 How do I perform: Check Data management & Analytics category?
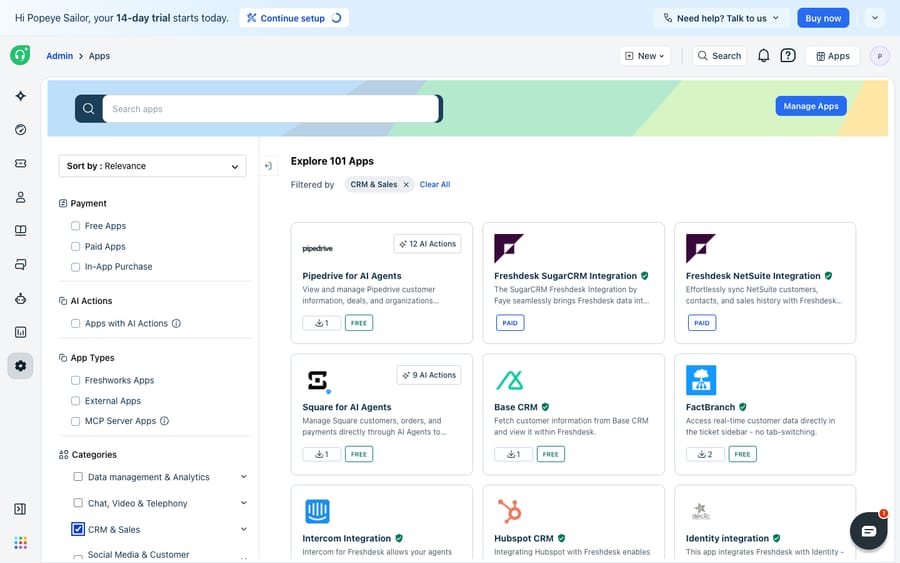click(78, 476)
